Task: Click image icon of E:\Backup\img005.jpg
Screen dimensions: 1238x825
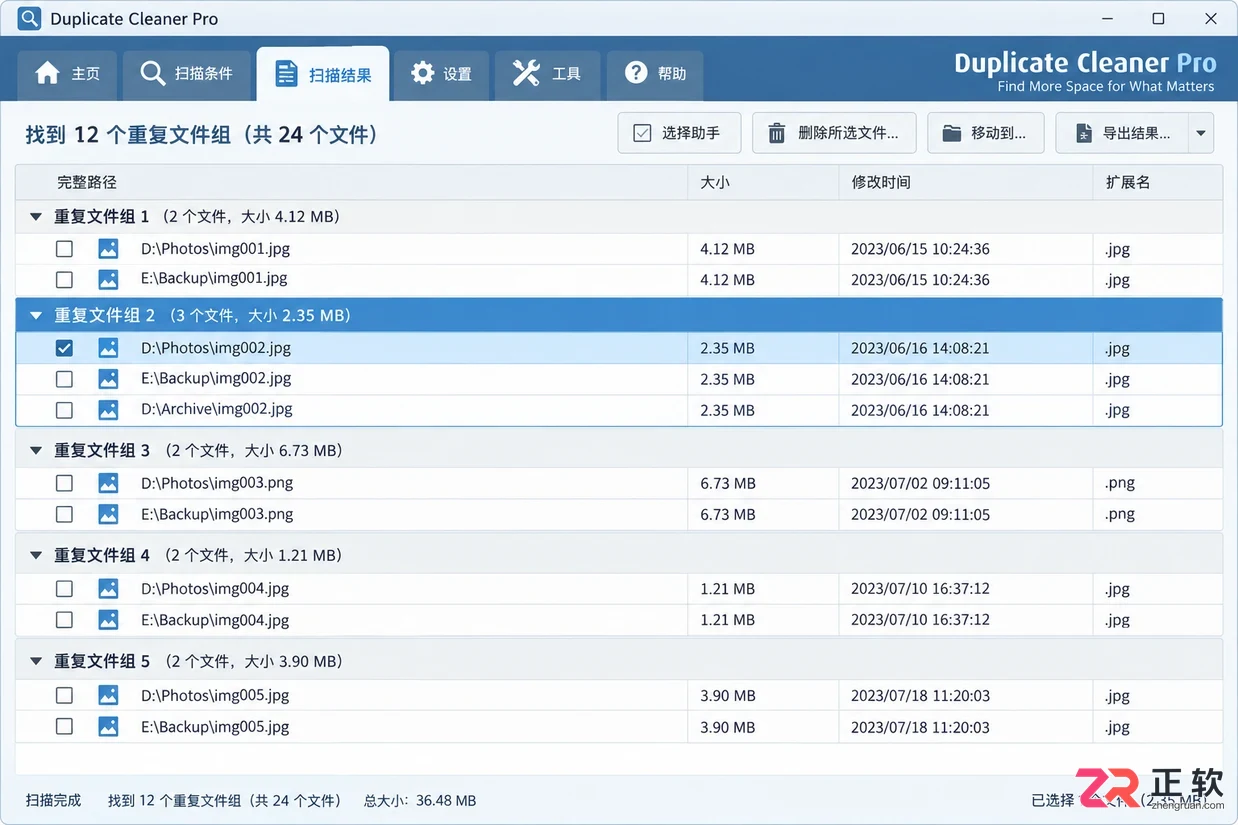Action: click(x=108, y=727)
